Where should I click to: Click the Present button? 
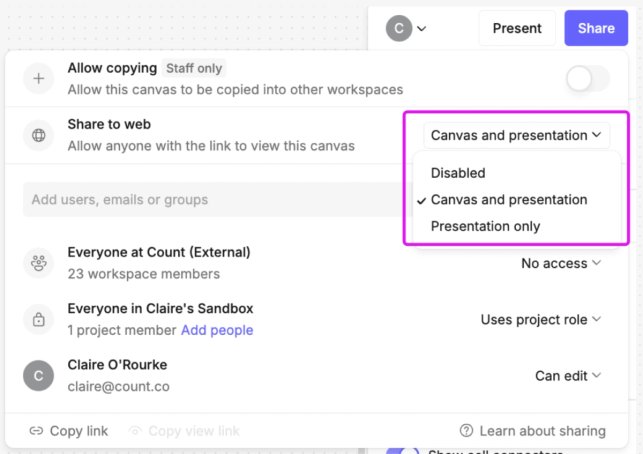(517, 28)
